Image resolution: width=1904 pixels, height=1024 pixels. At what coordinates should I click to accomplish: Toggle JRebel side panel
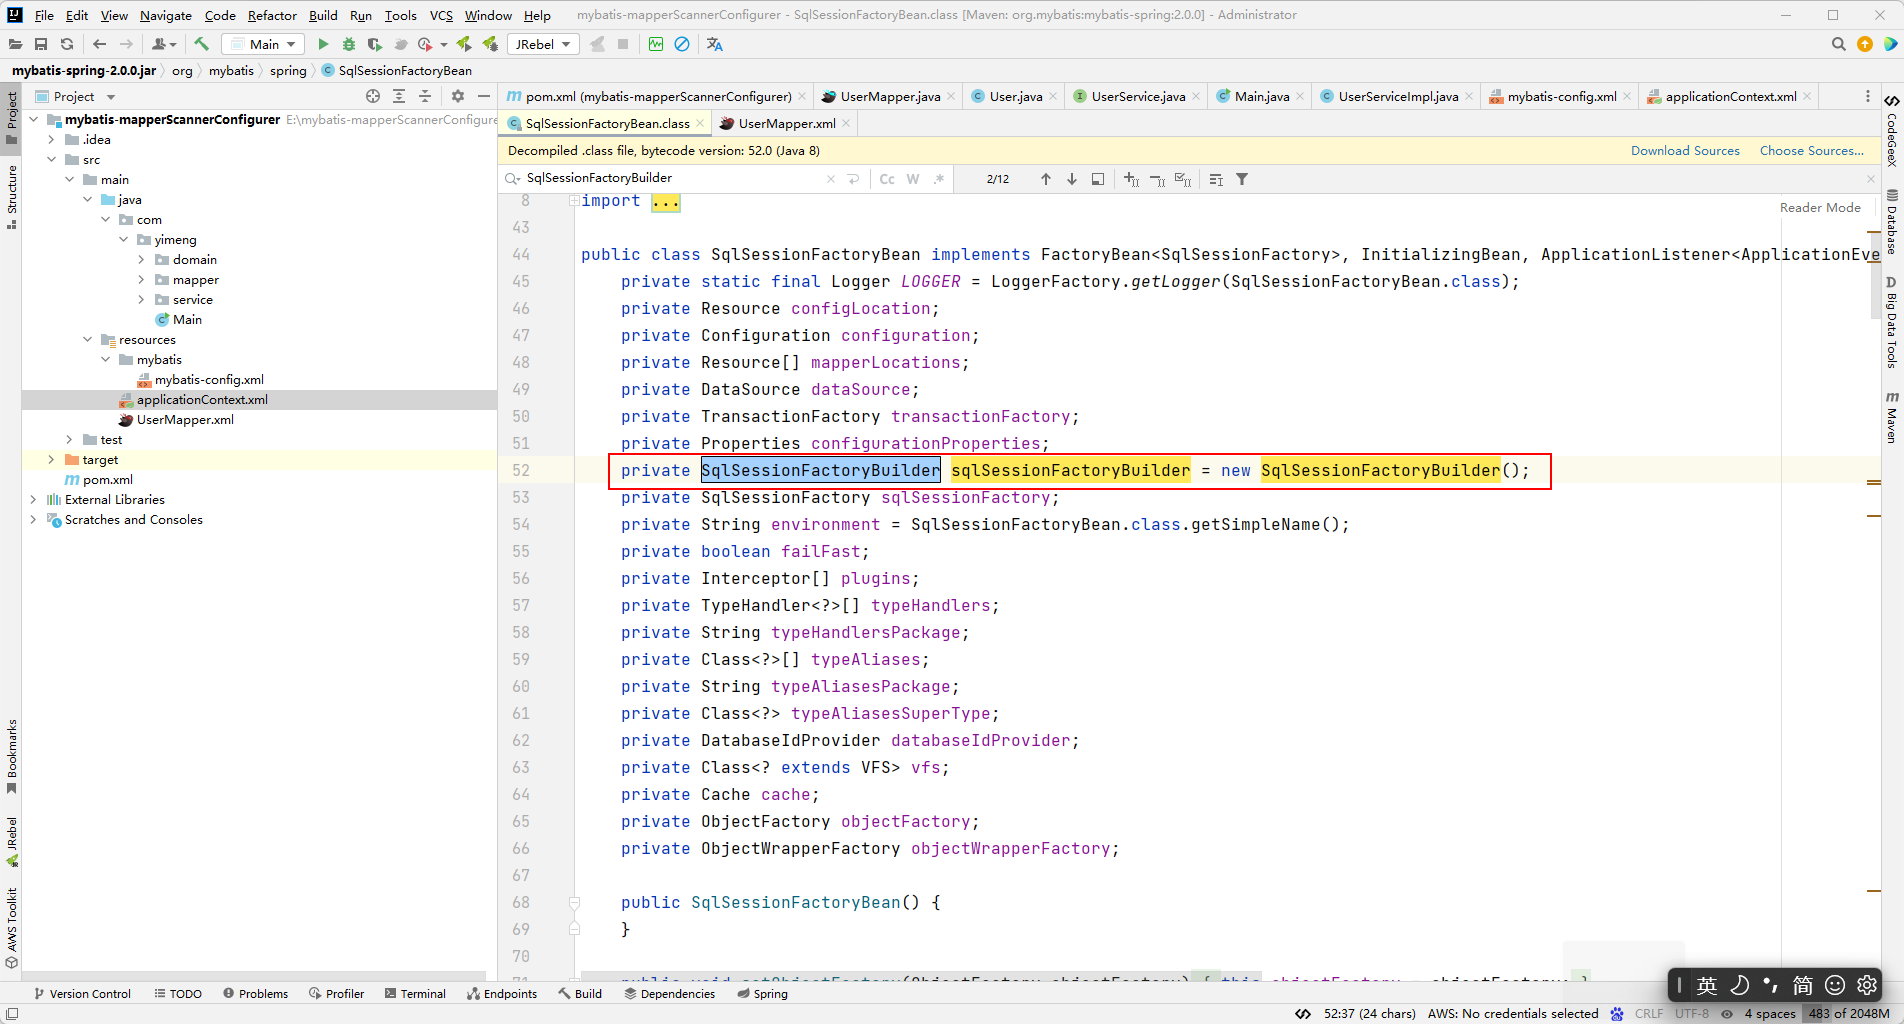tap(12, 841)
